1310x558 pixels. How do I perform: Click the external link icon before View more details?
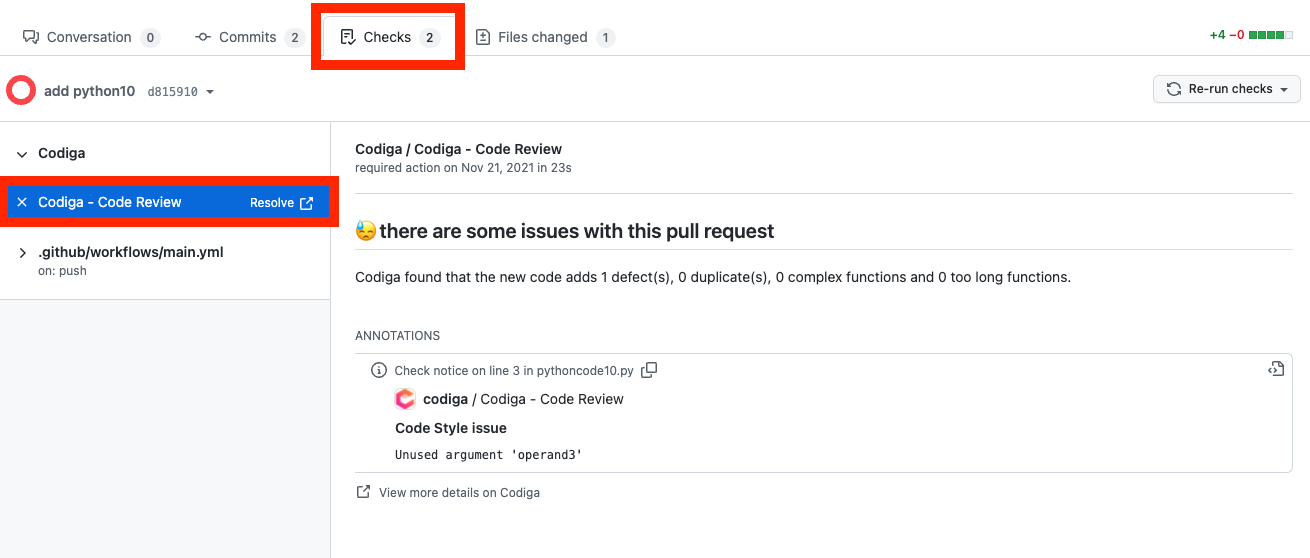363,492
